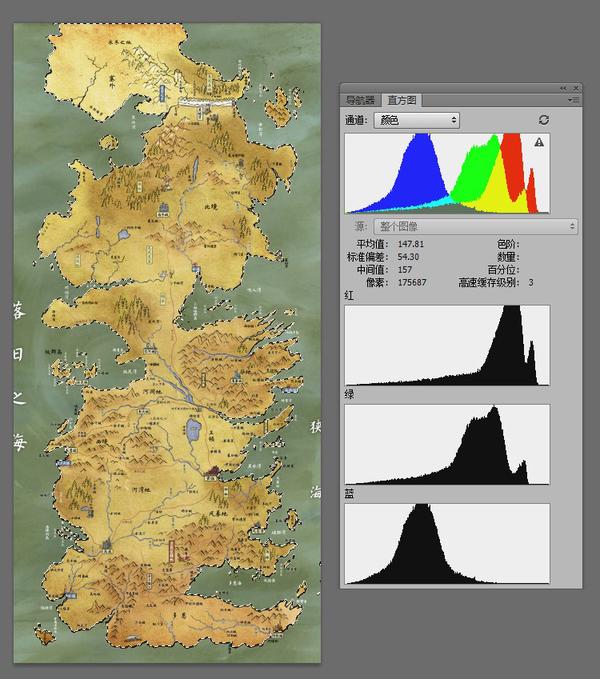Click the 北境 label on the map
600x679 pixels.
[211, 207]
